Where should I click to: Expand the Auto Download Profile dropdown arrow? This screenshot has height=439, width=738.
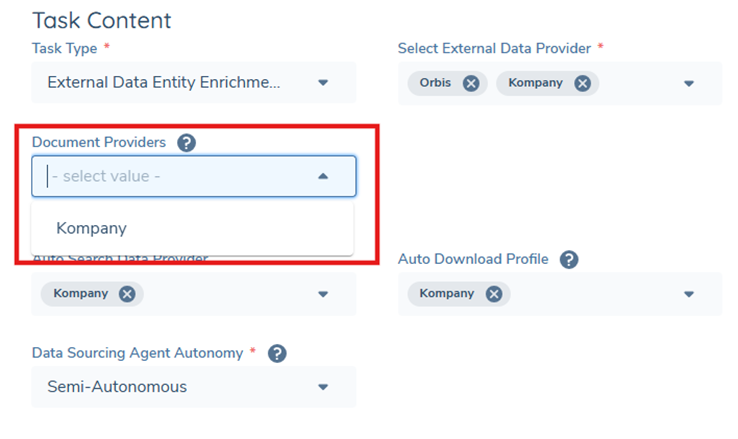(x=689, y=294)
